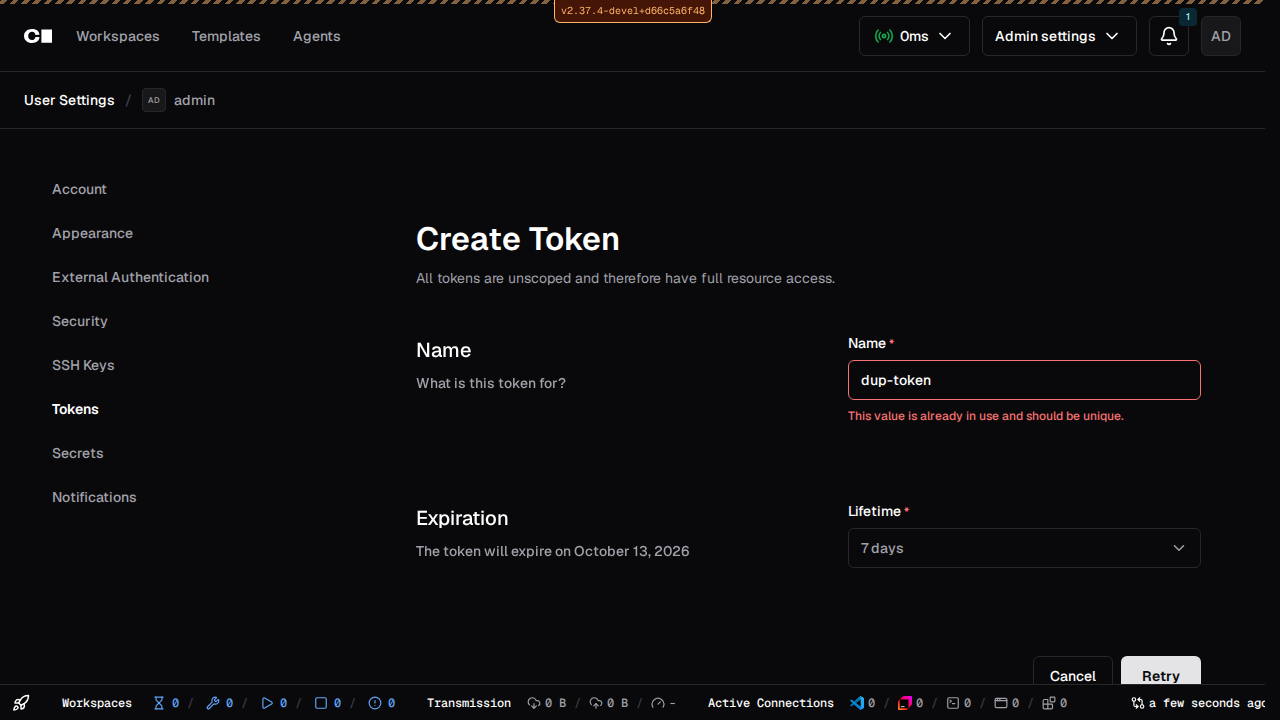Click the Coder logo icon
1280x720 pixels.
38,36
